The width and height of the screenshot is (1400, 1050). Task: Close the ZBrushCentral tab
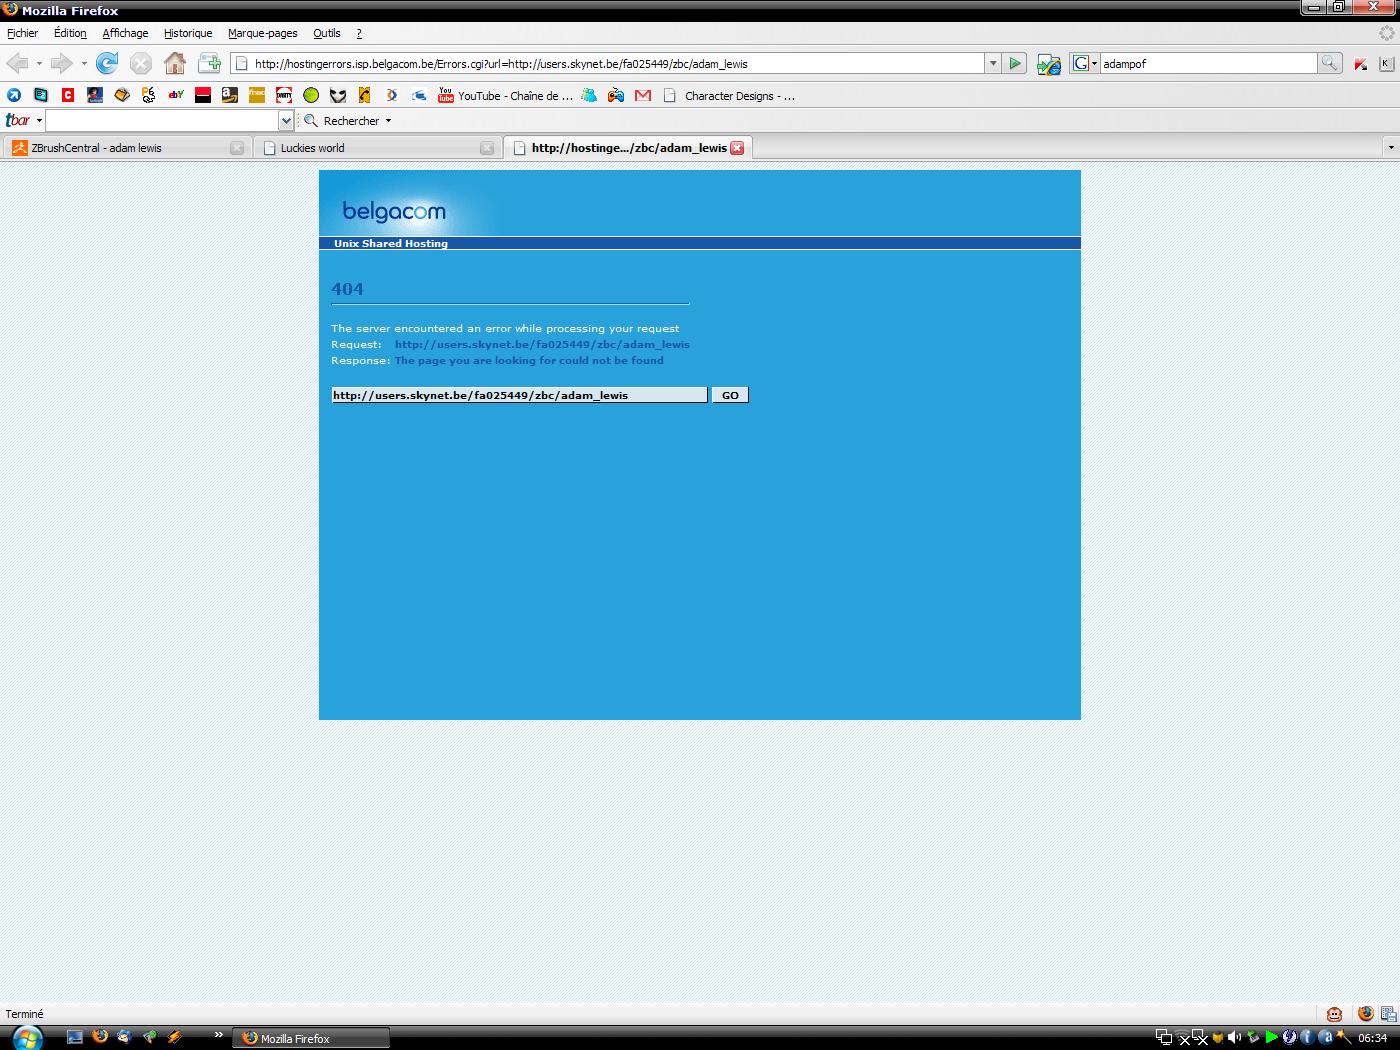tap(237, 148)
